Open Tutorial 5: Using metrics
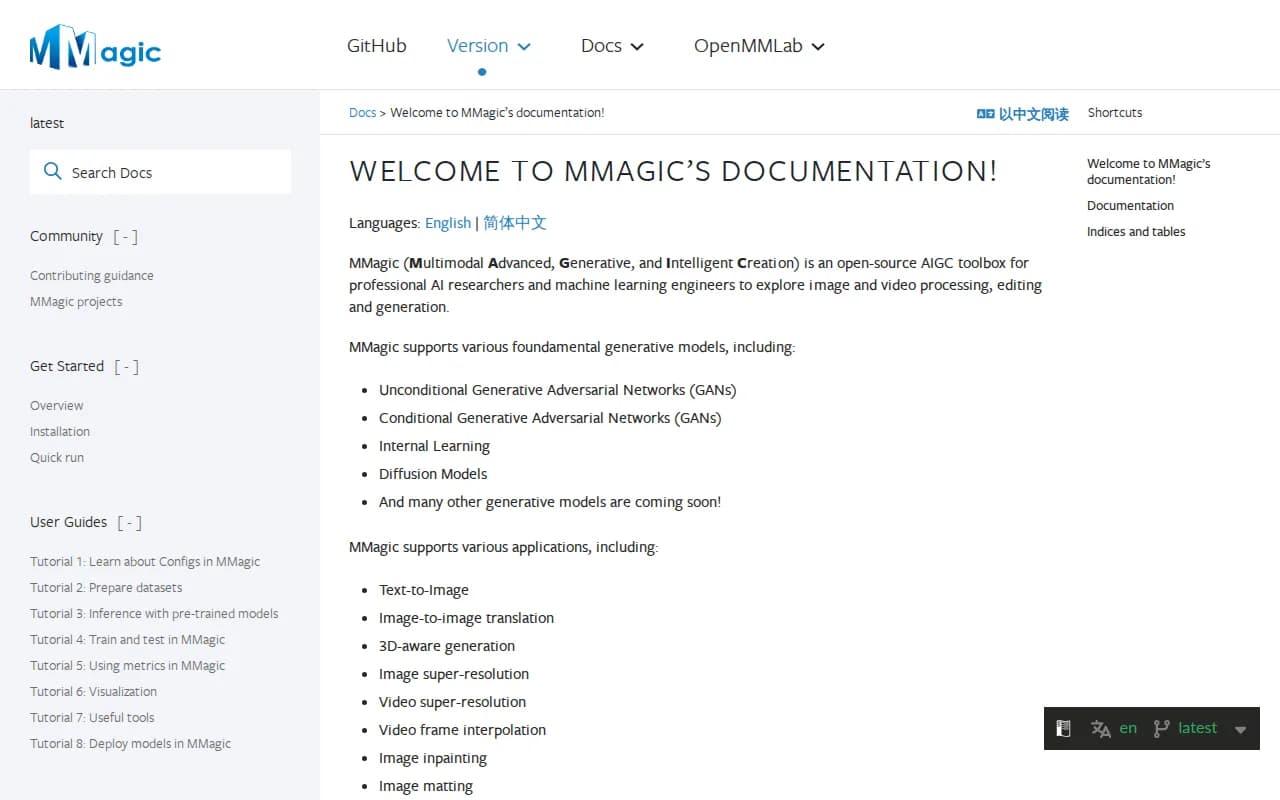The height and width of the screenshot is (800, 1280). [127, 666]
